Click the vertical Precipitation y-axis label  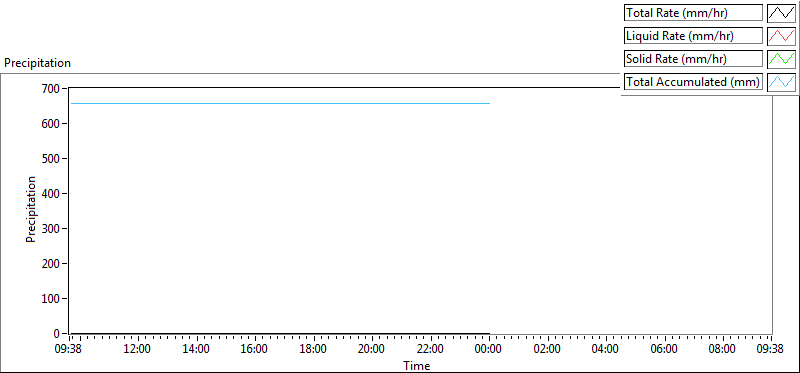[31, 209]
